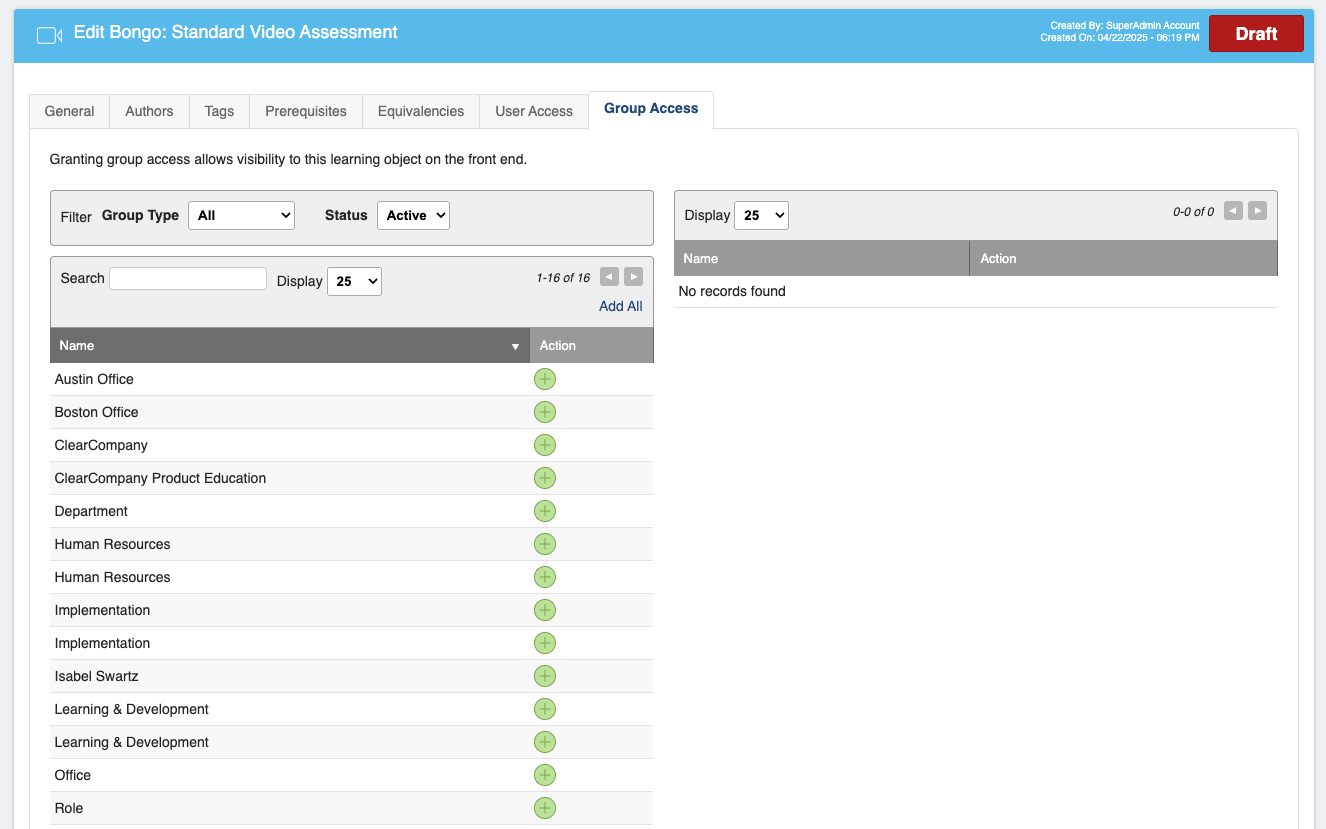This screenshot has width=1326, height=829.
Task: Click the ClearCompany Product Education name
Action: (161, 478)
